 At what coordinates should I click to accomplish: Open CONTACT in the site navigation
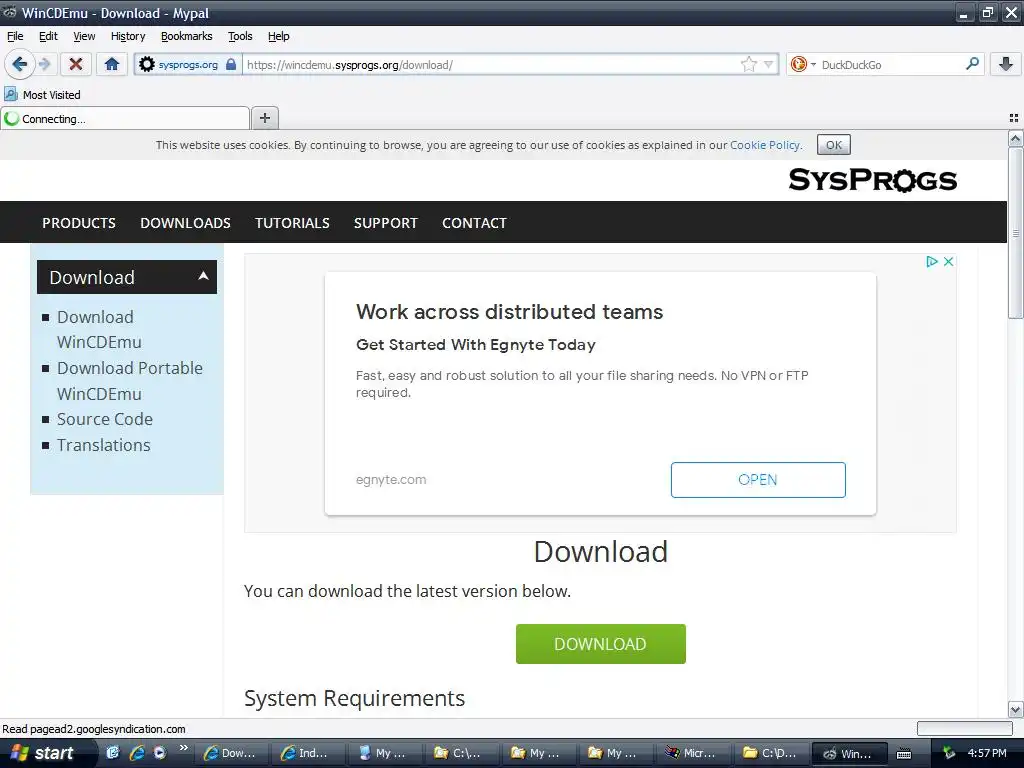point(474,223)
